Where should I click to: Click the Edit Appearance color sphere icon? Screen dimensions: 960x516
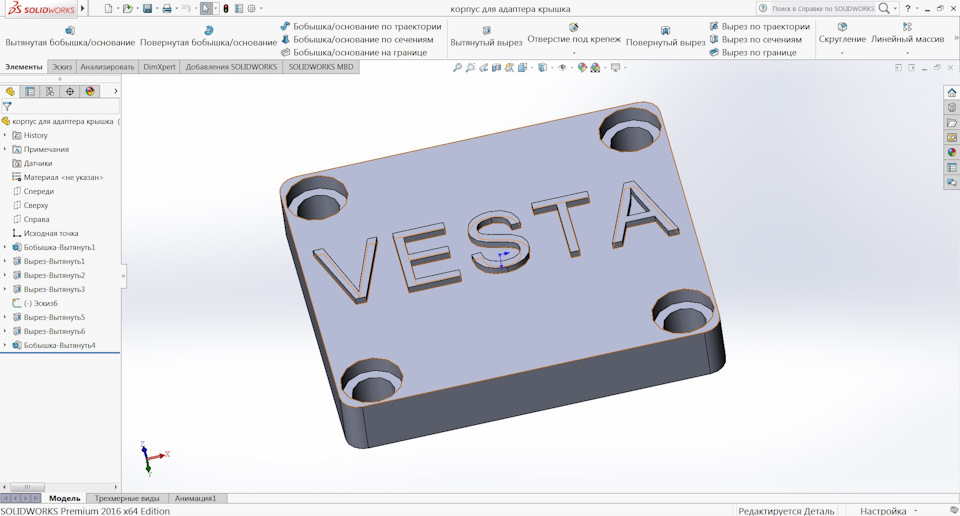[x=582, y=67]
